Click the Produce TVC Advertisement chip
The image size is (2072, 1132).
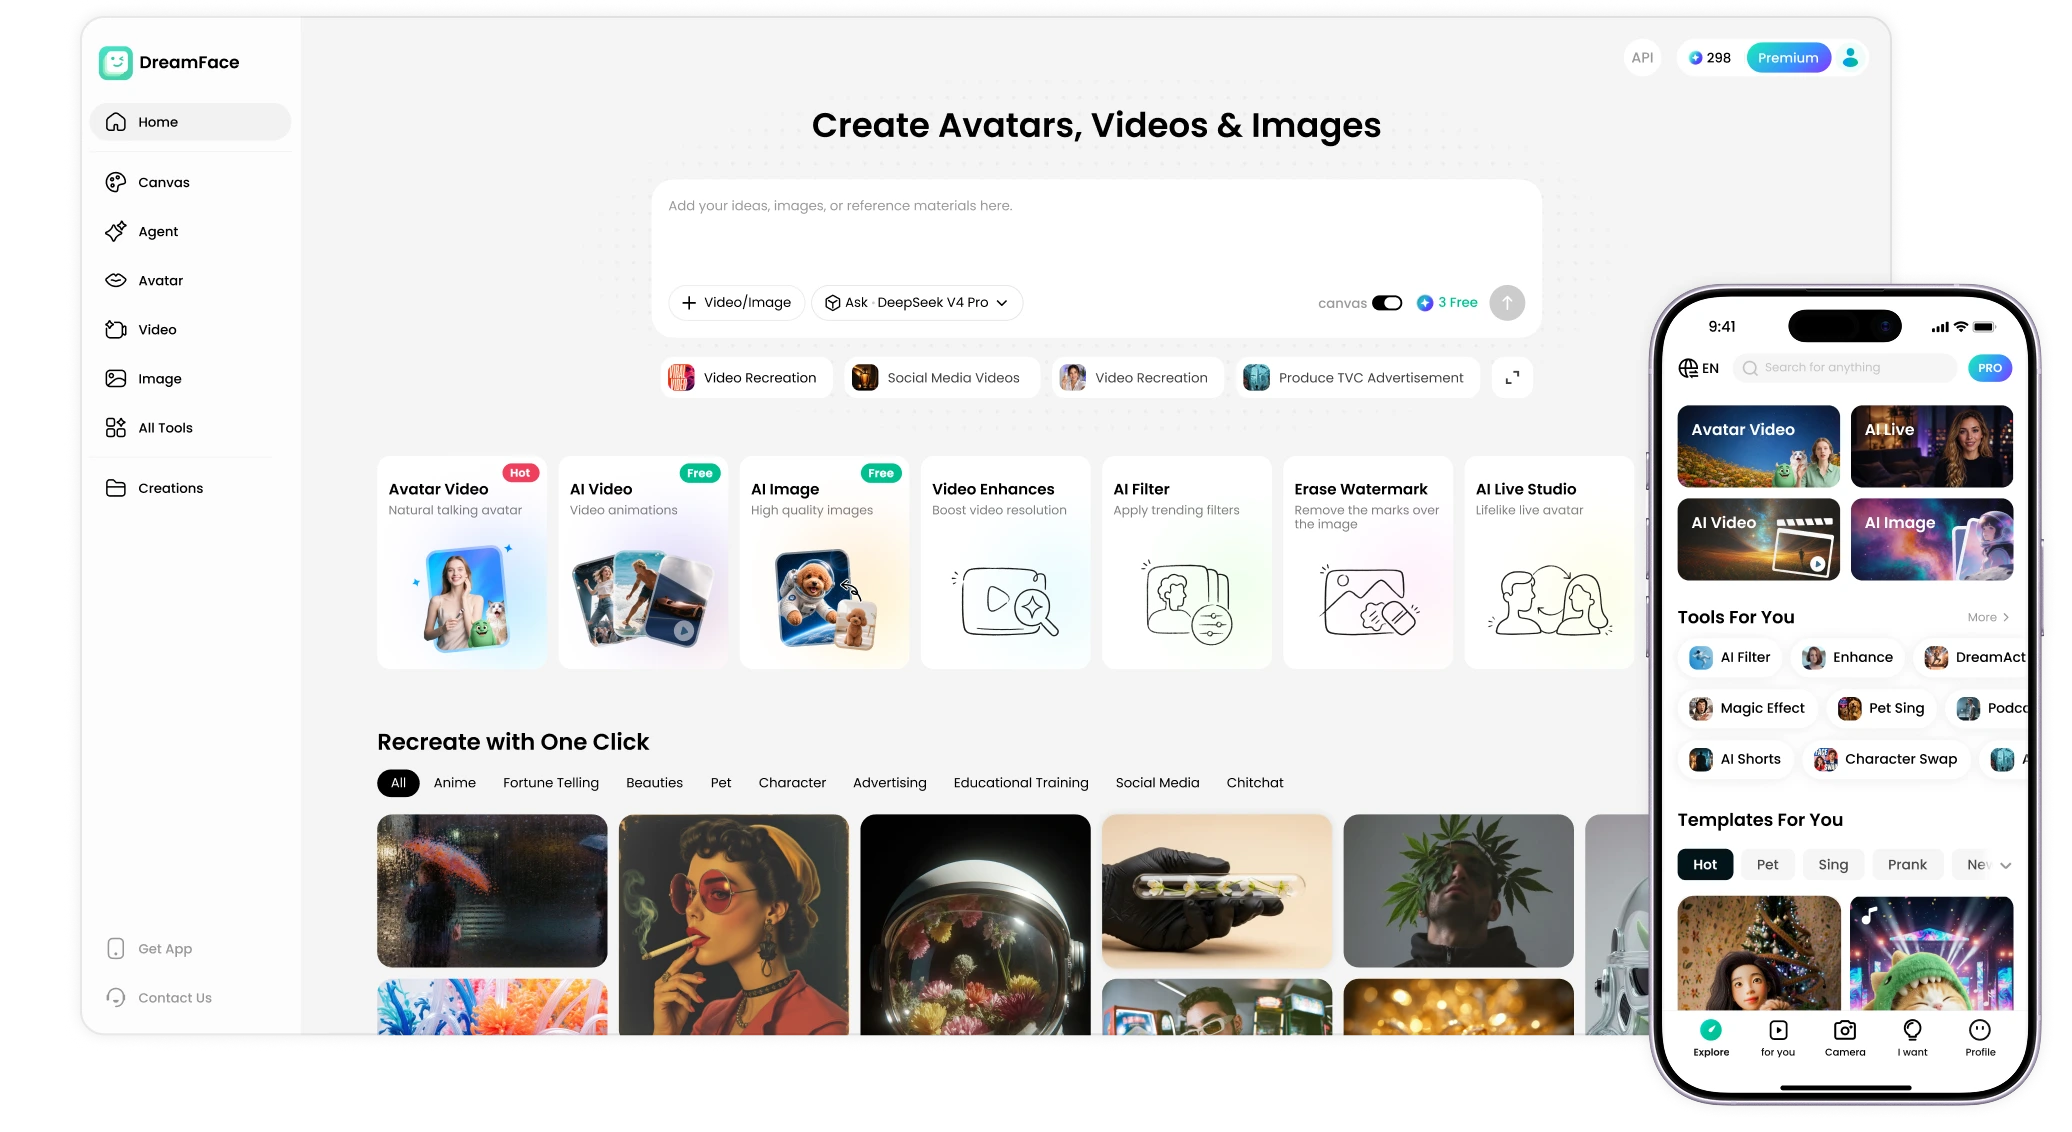1357,377
